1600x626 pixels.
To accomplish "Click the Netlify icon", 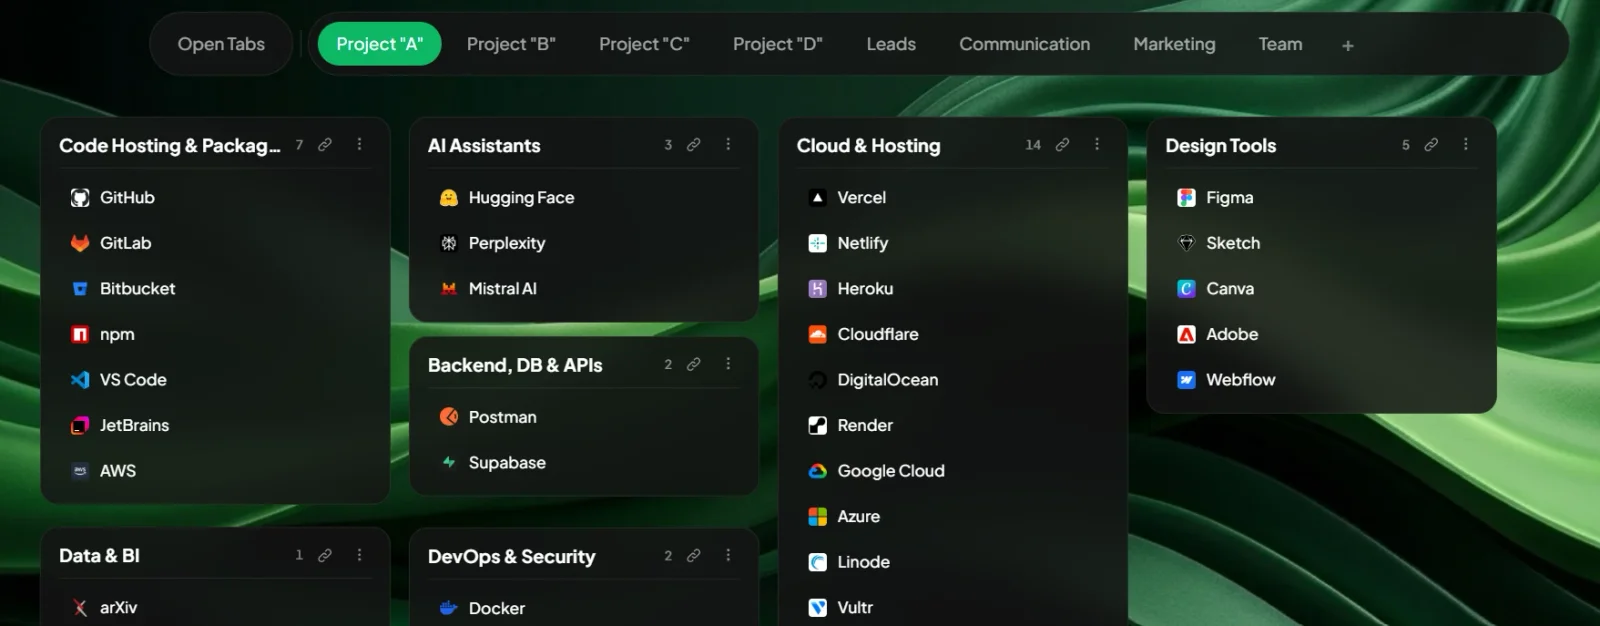I will click(x=818, y=243).
